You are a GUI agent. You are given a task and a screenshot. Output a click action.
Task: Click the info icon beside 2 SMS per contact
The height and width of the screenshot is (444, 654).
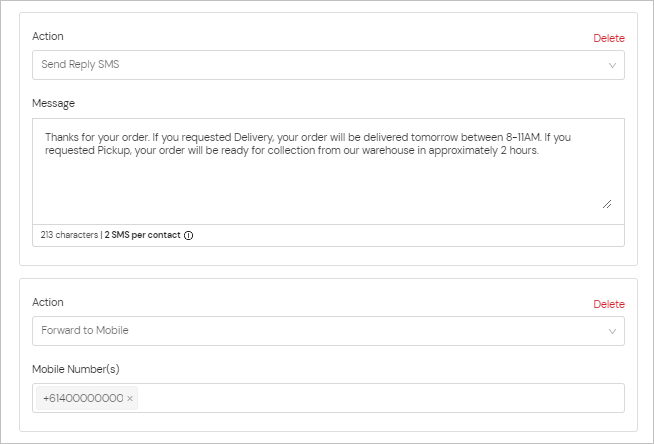[189, 236]
